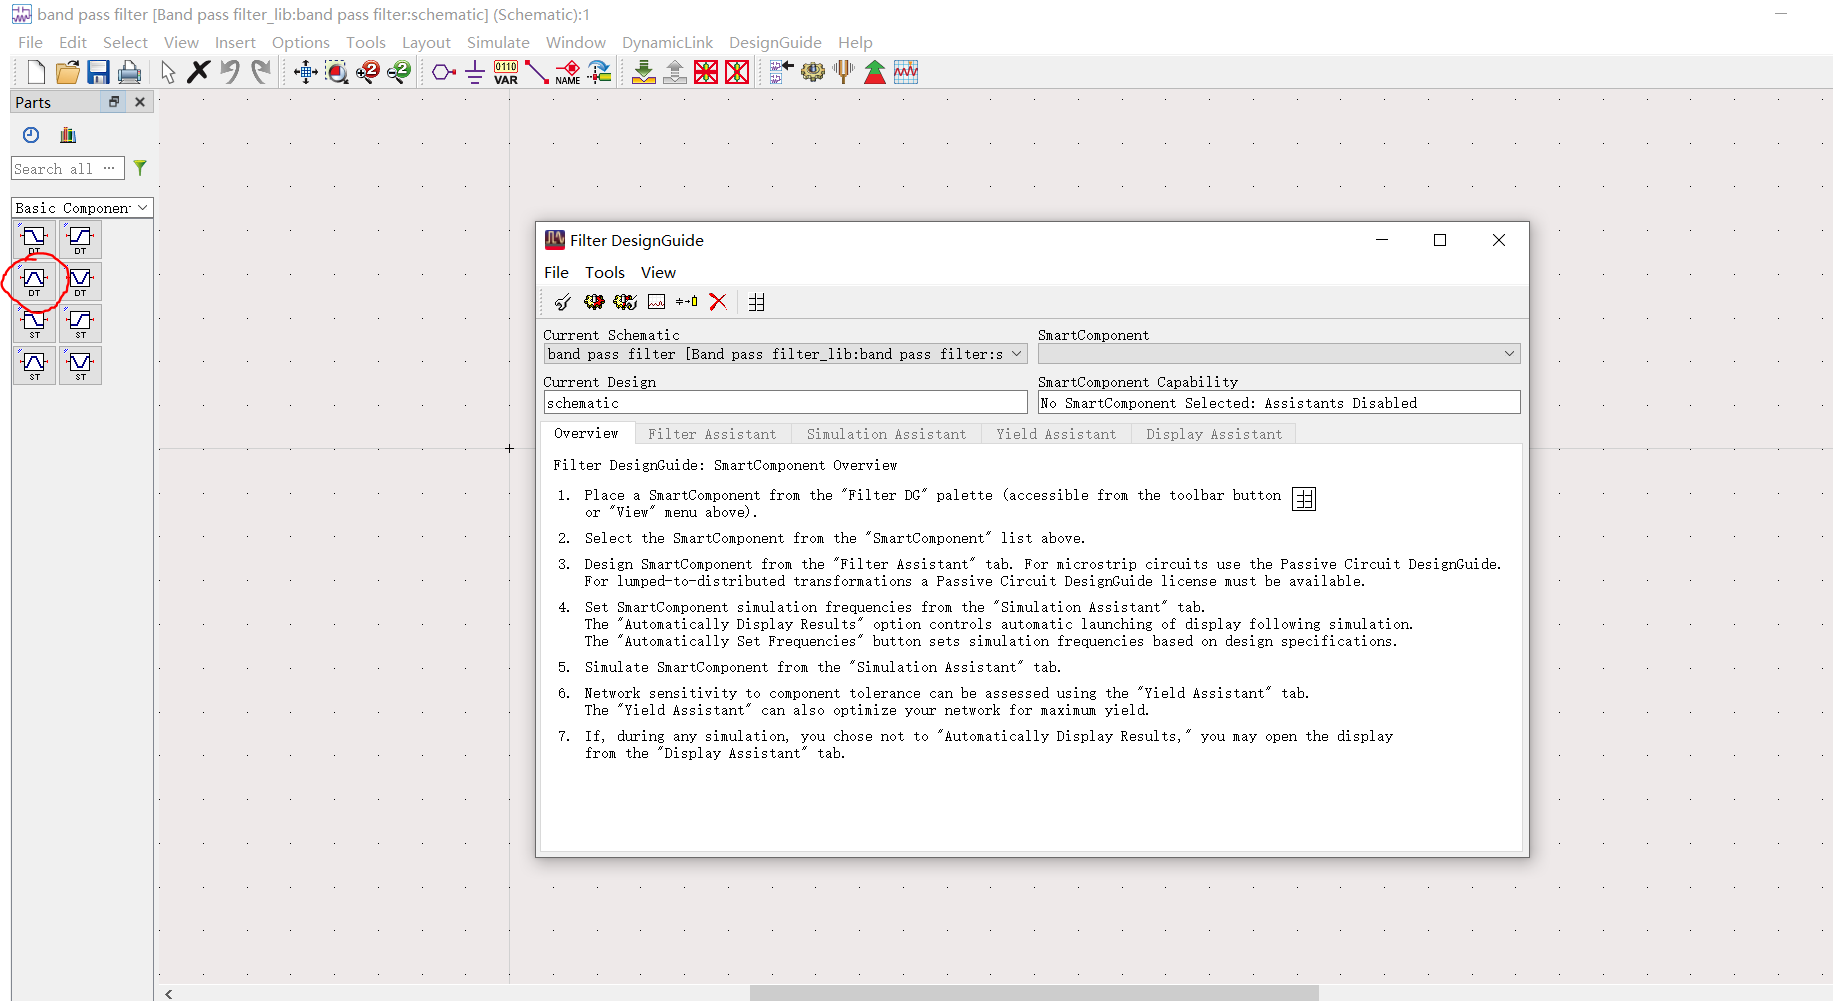Screen dimensions: 1833x1001
Task: Place the lowpass ST filter component
Action: pyautogui.click(x=35, y=323)
